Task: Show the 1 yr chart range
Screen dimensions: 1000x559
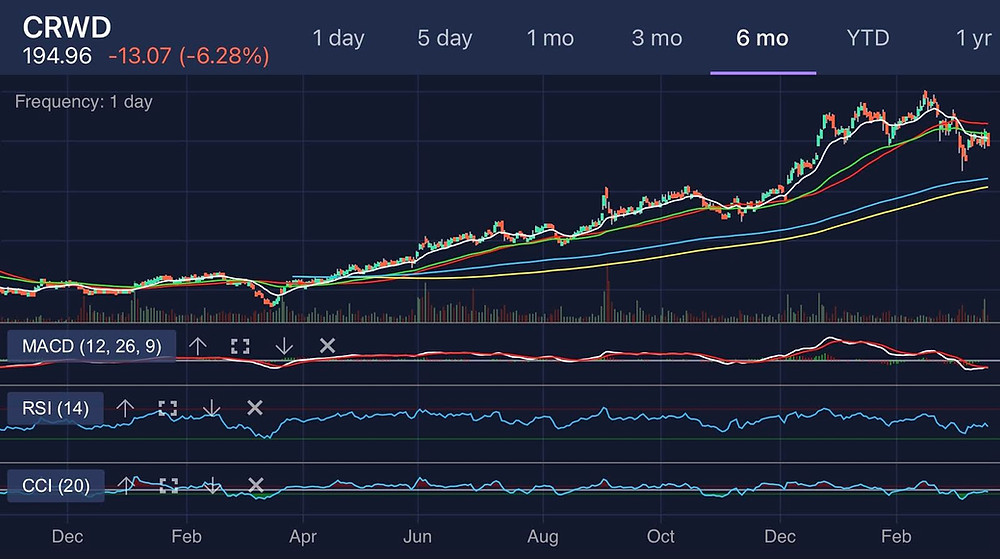Action: tap(974, 38)
